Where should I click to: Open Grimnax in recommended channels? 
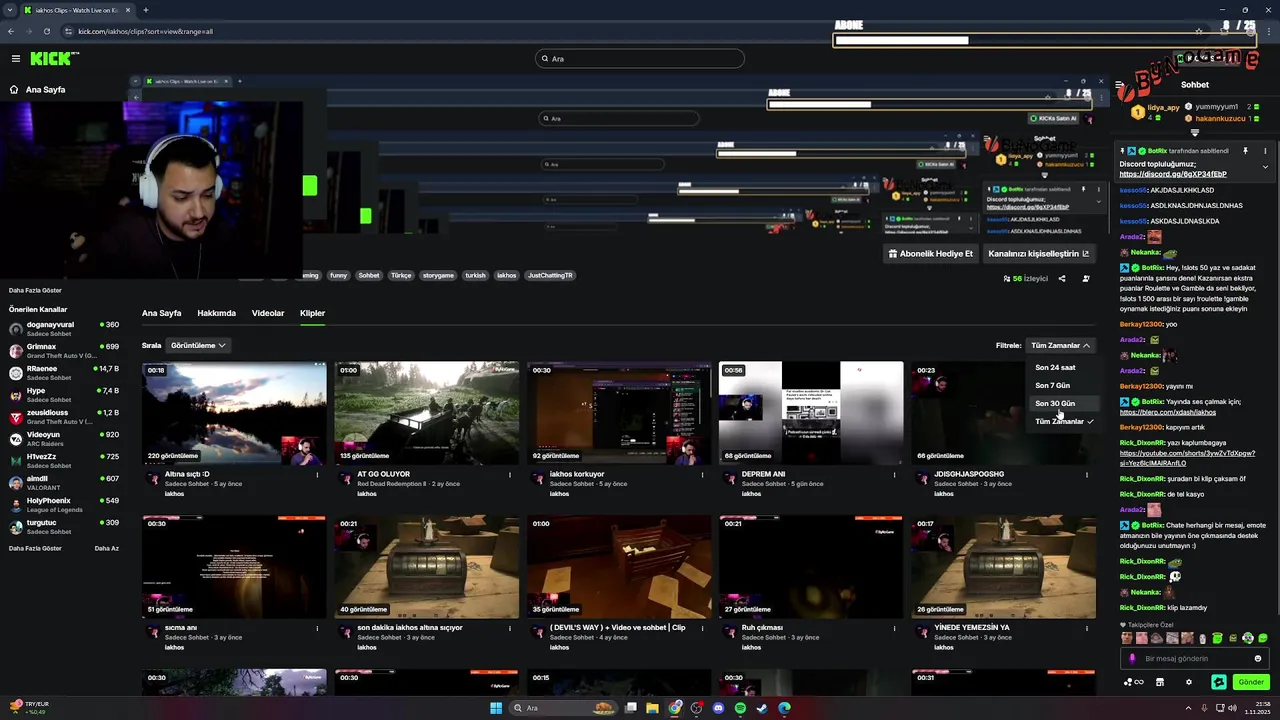64,350
